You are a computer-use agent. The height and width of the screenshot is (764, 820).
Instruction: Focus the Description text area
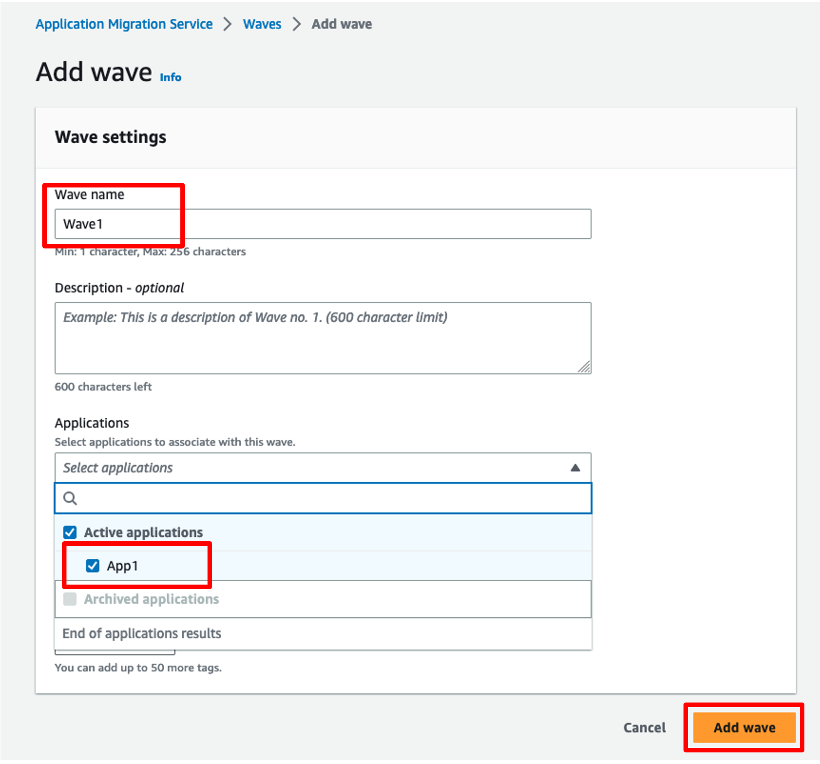click(x=323, y=338)
